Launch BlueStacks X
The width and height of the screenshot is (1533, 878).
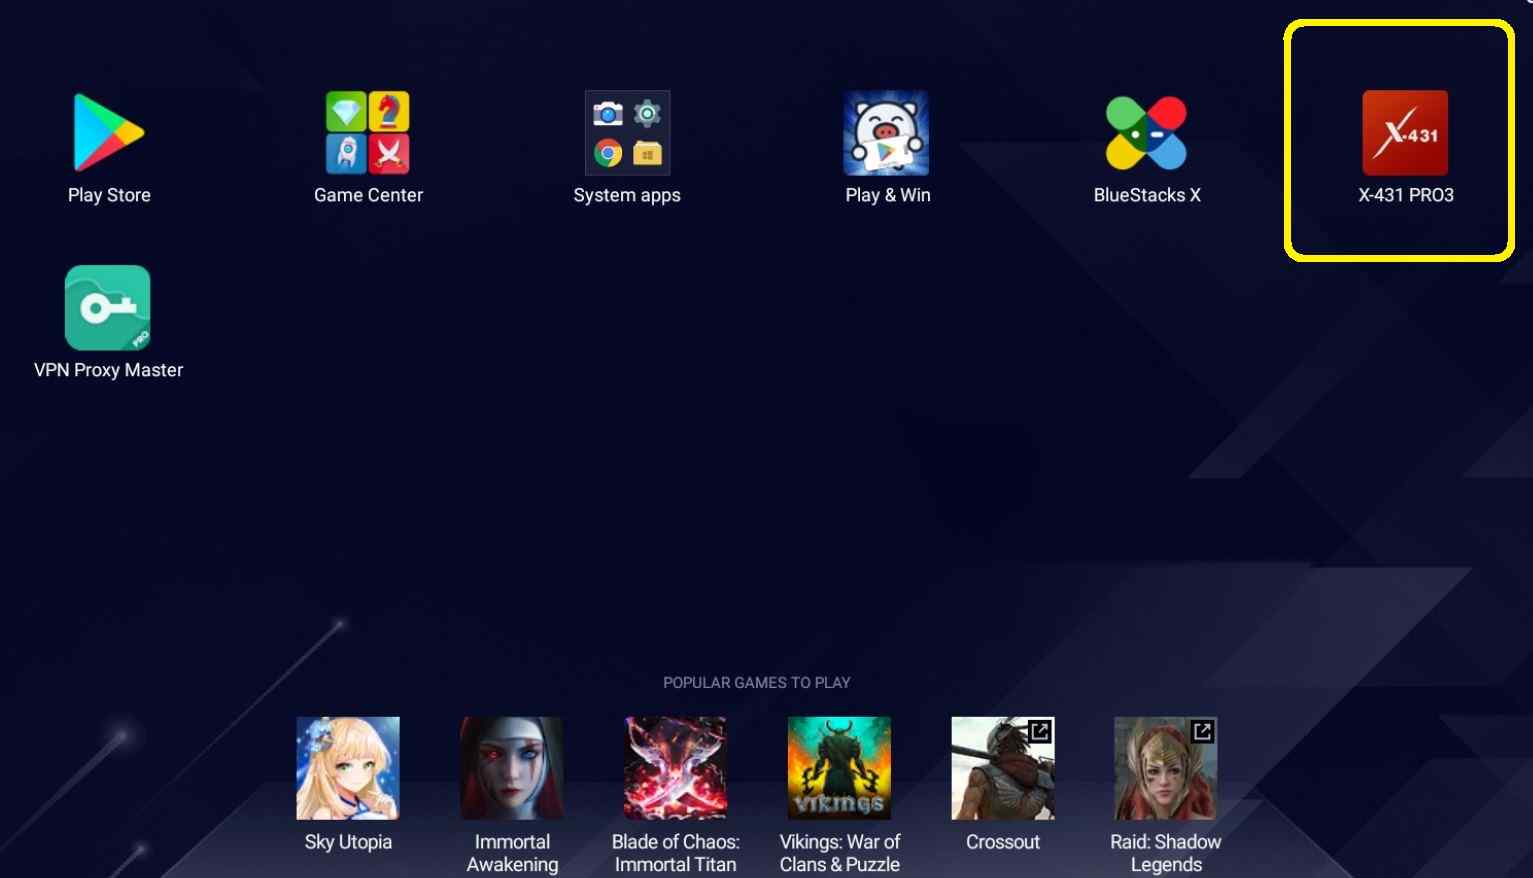tap(1146, 133)
